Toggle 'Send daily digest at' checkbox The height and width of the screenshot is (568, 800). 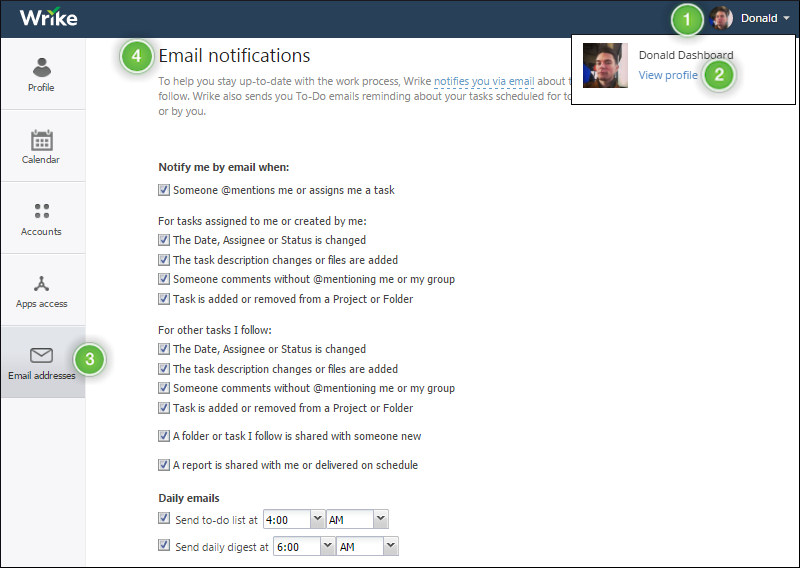click(164, 545)
